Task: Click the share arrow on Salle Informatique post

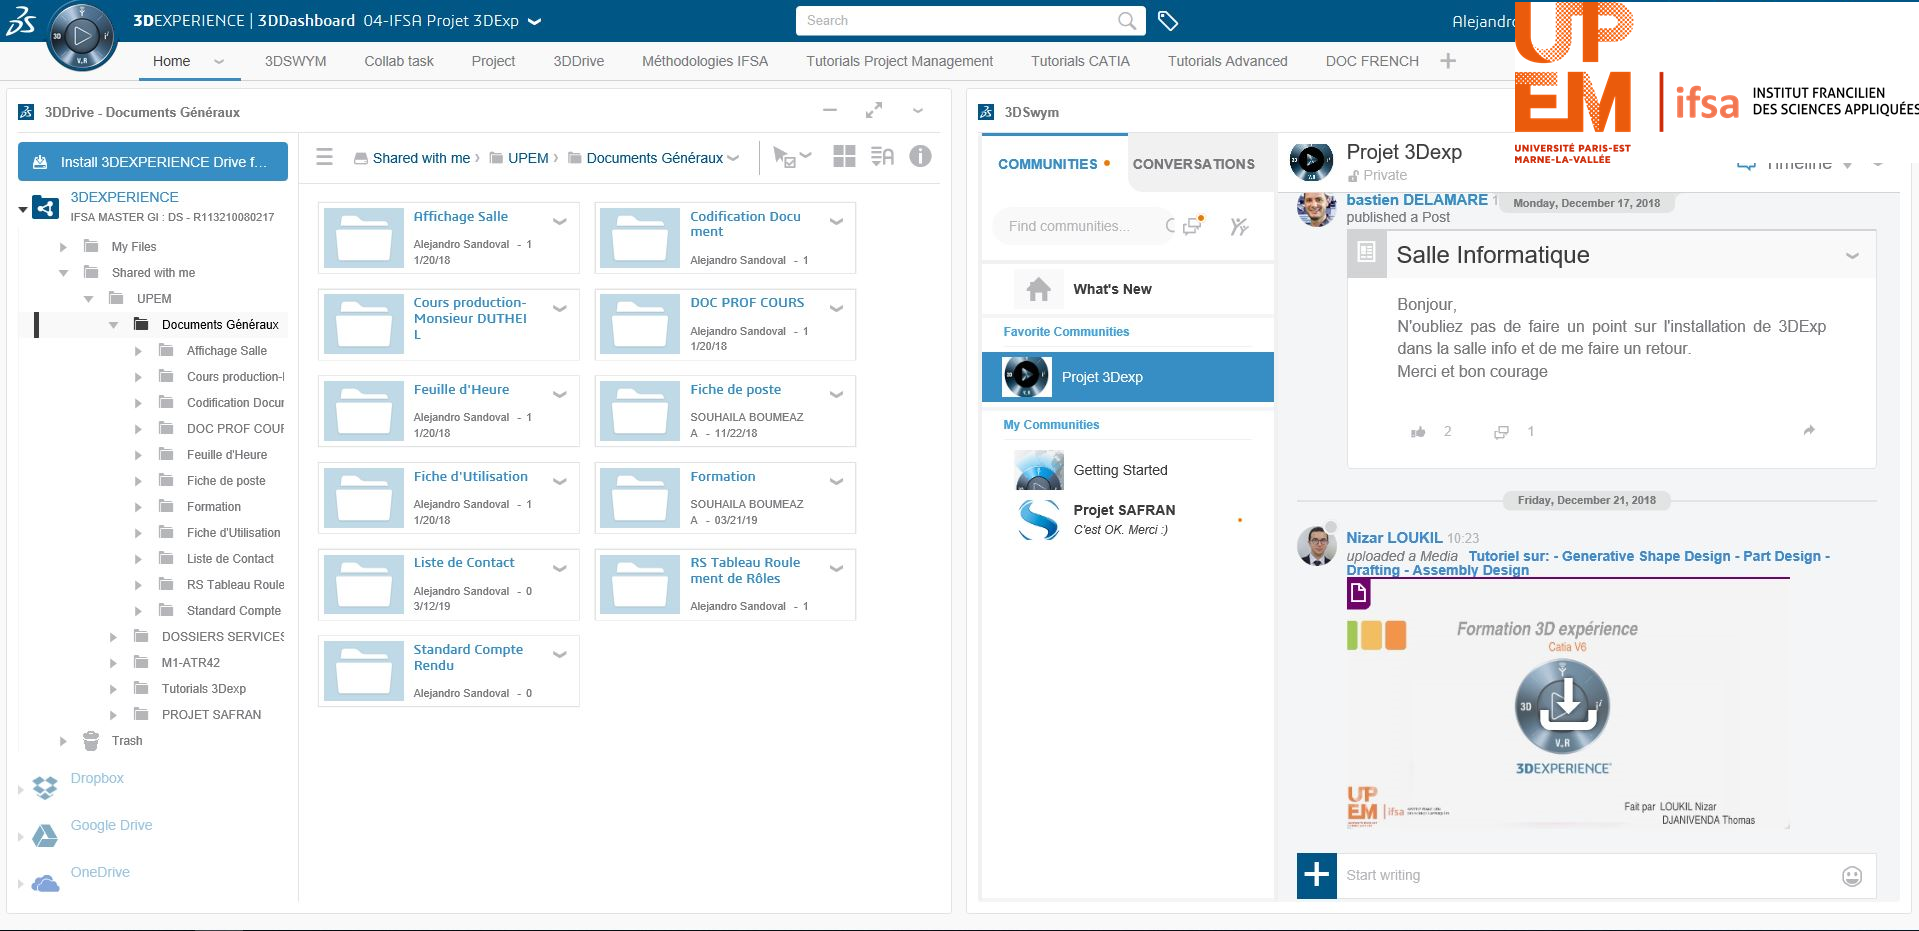Action: point(1808,430)
